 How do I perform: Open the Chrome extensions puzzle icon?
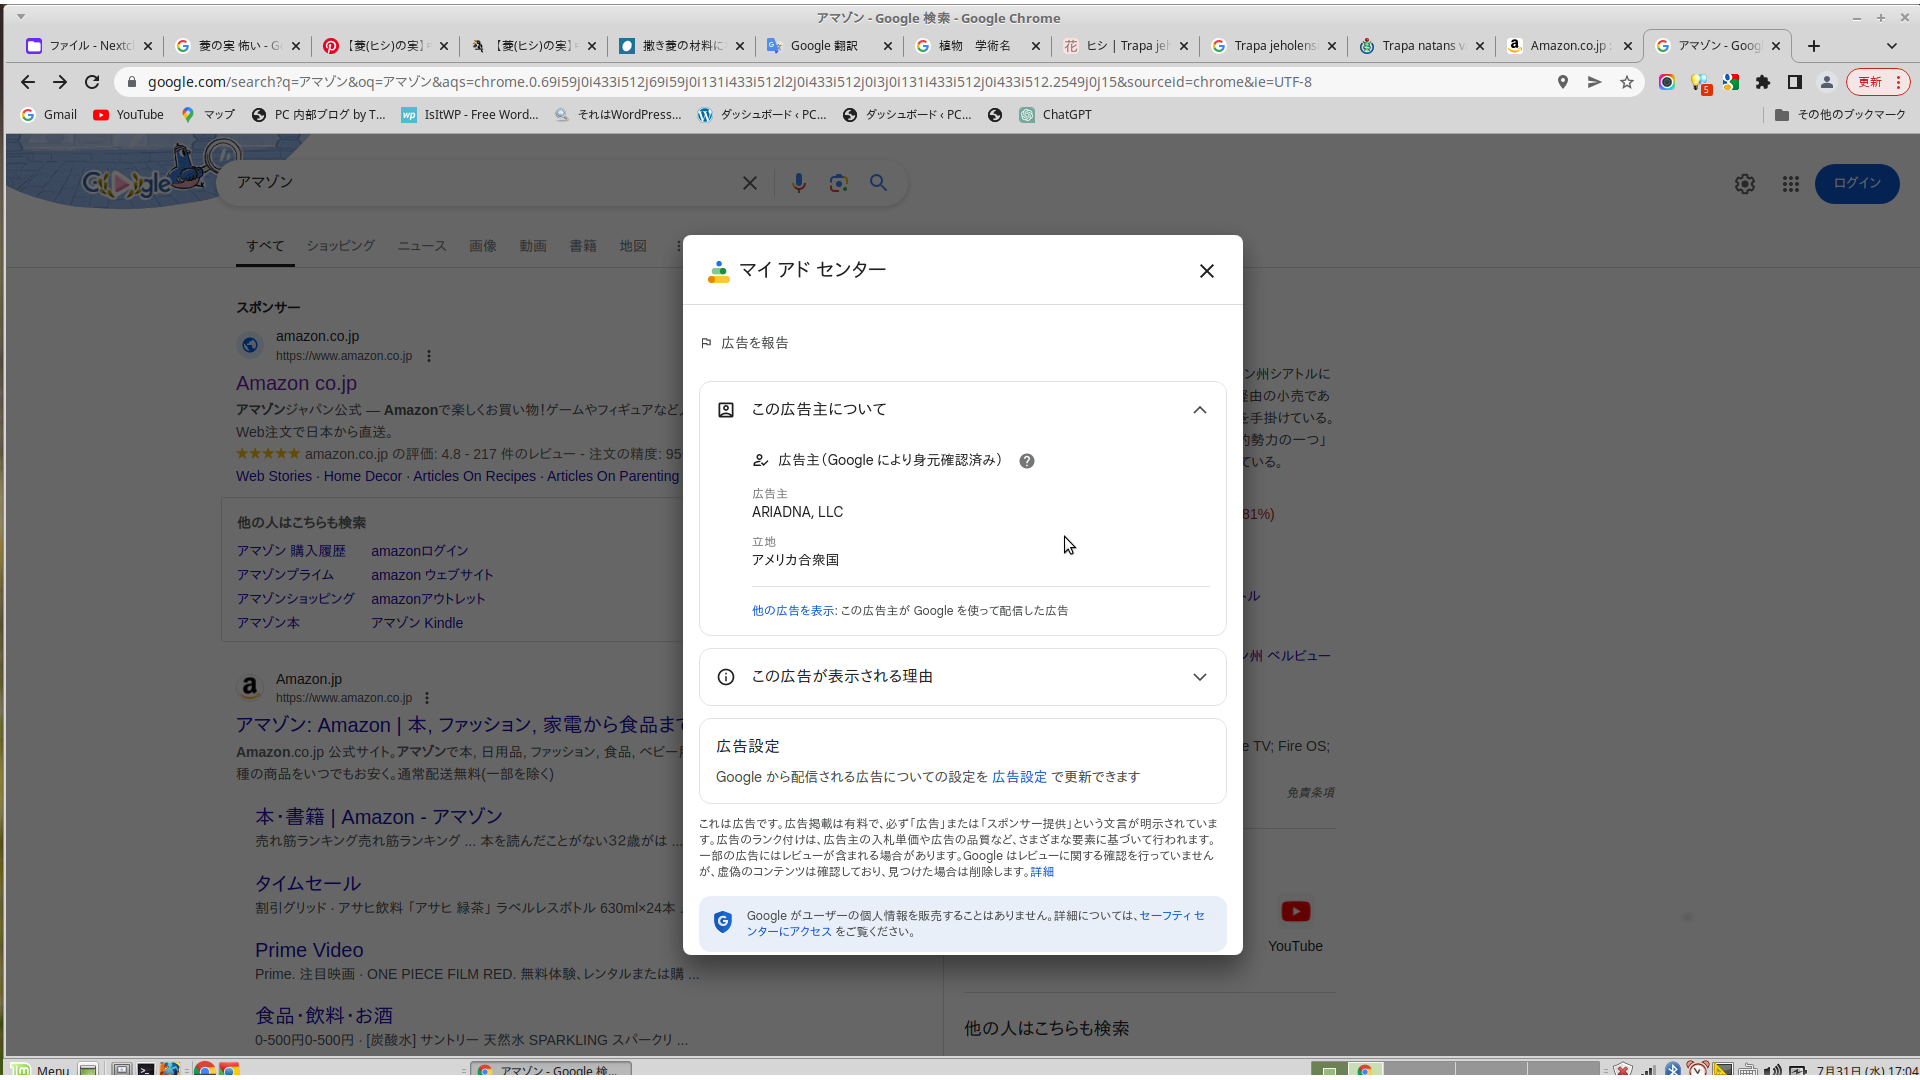coord(1763,82)
